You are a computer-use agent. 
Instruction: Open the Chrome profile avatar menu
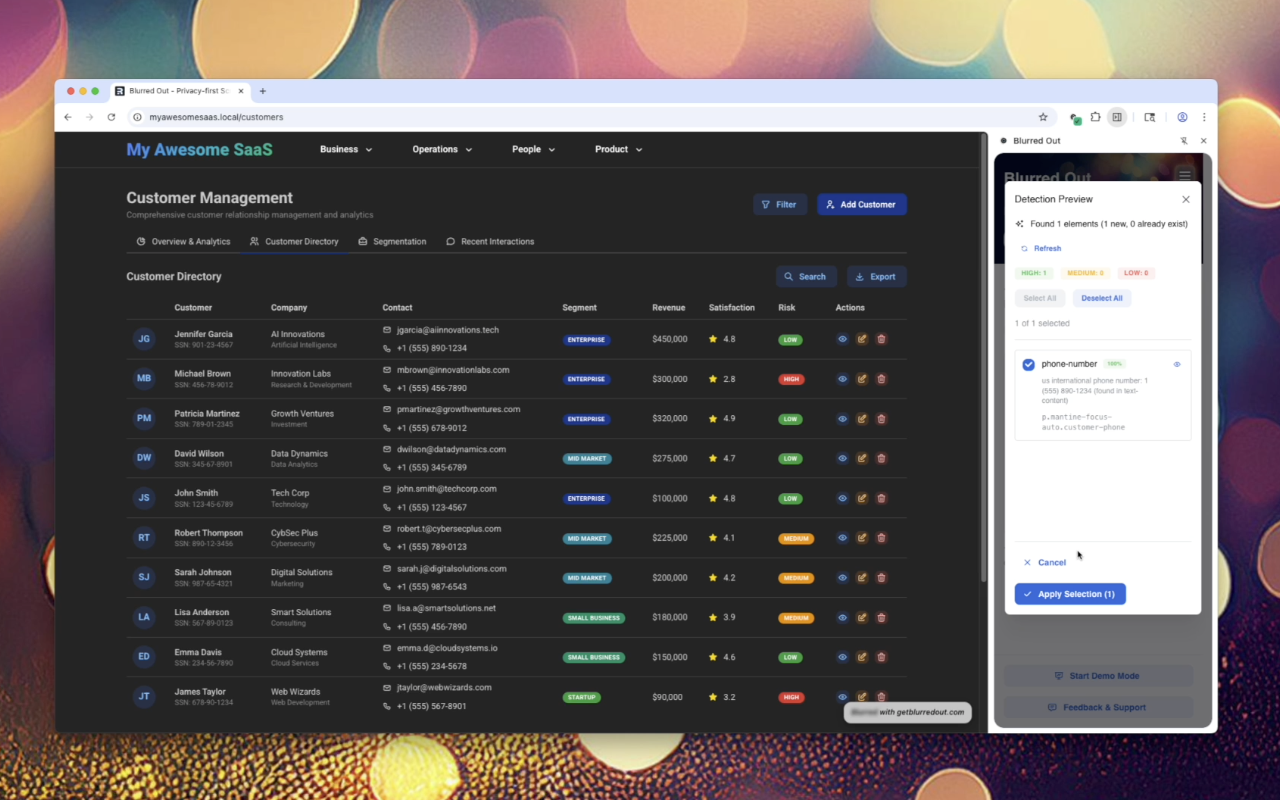click(1182, 117)
